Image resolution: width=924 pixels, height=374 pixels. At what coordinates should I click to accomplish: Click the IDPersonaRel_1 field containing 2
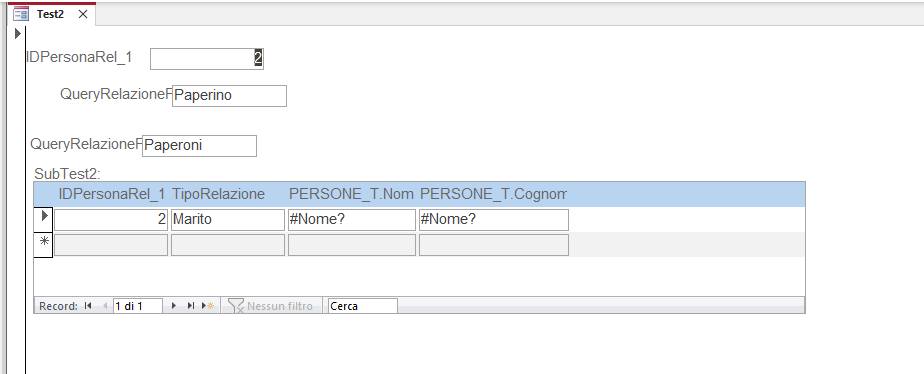tap(207, 59)
